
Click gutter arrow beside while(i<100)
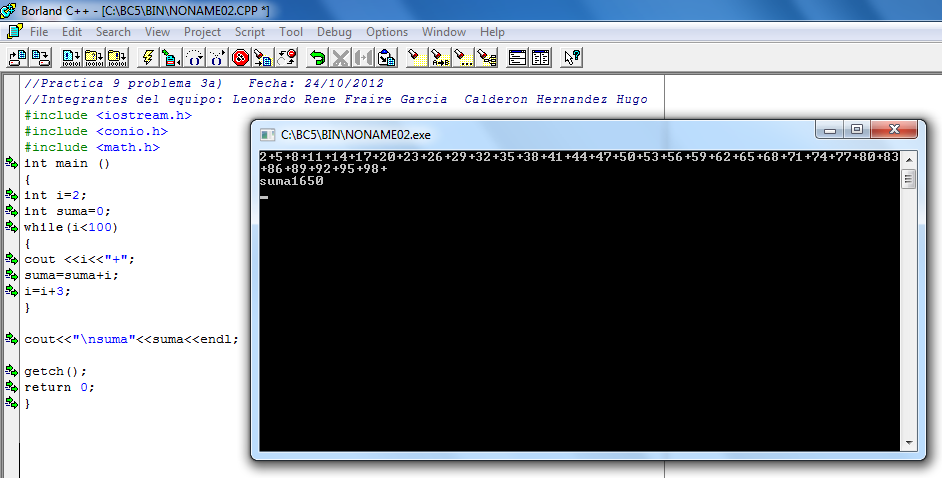11,226
